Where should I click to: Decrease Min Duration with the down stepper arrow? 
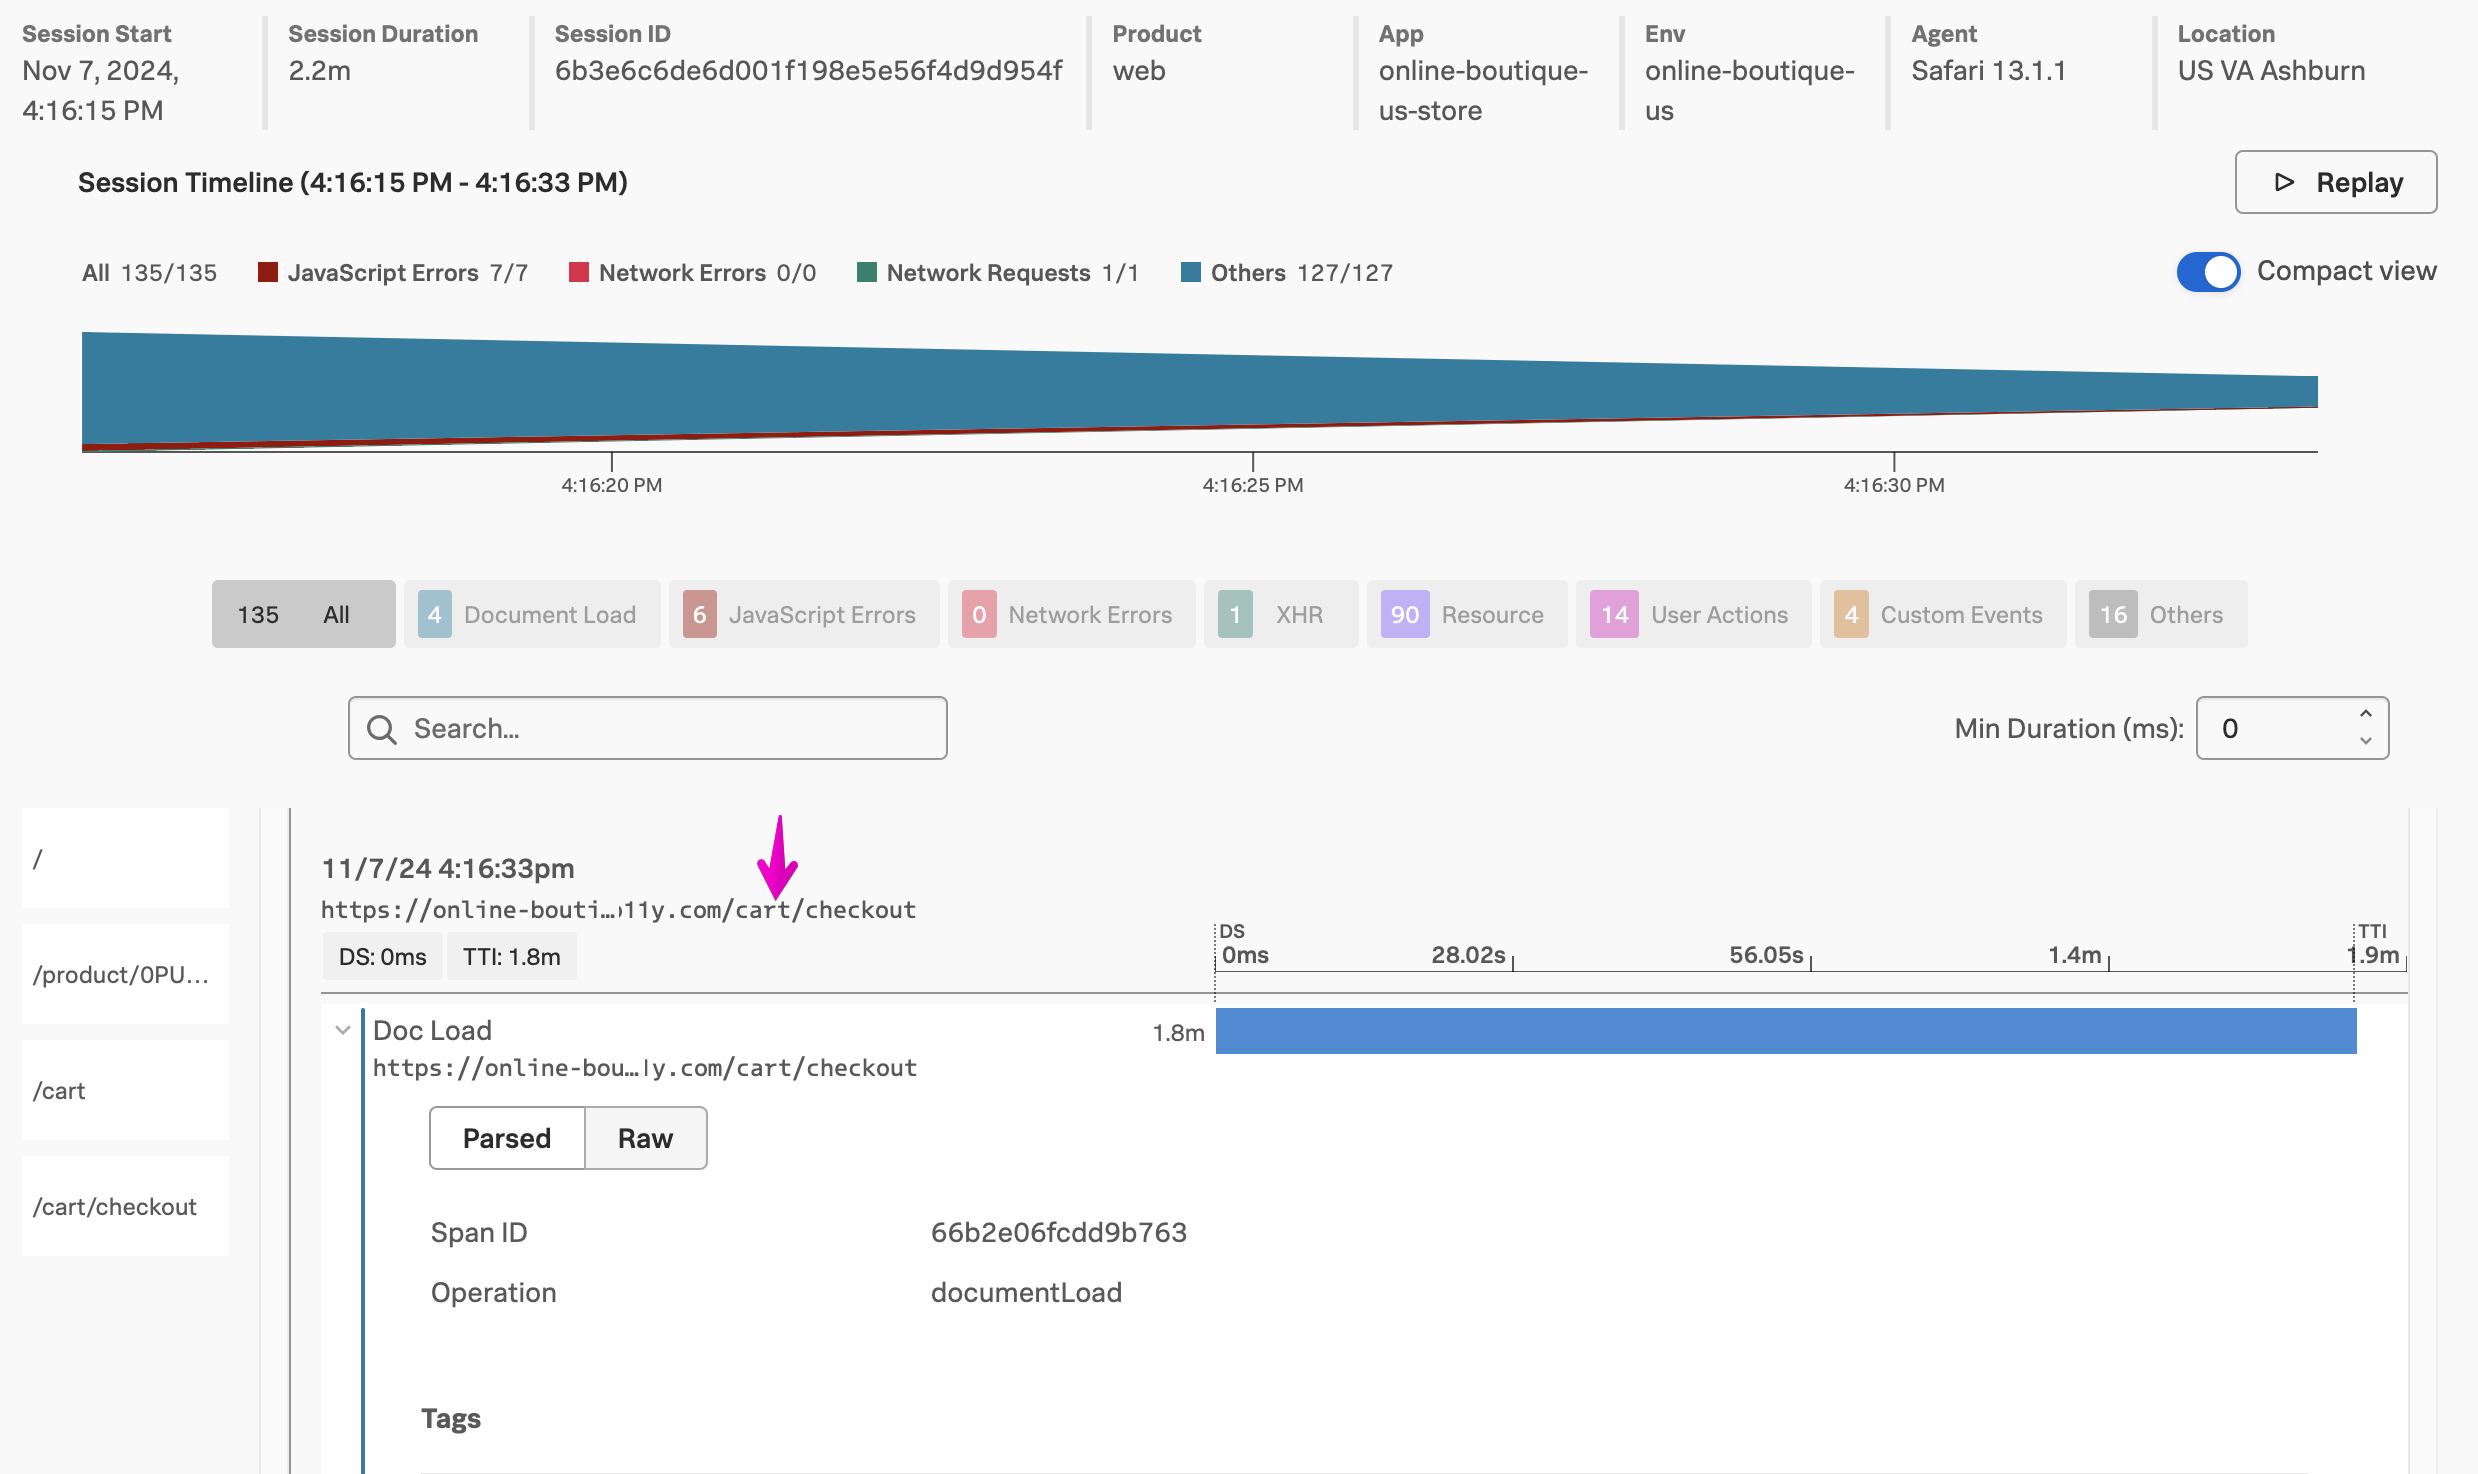(x=2365, y=741)
